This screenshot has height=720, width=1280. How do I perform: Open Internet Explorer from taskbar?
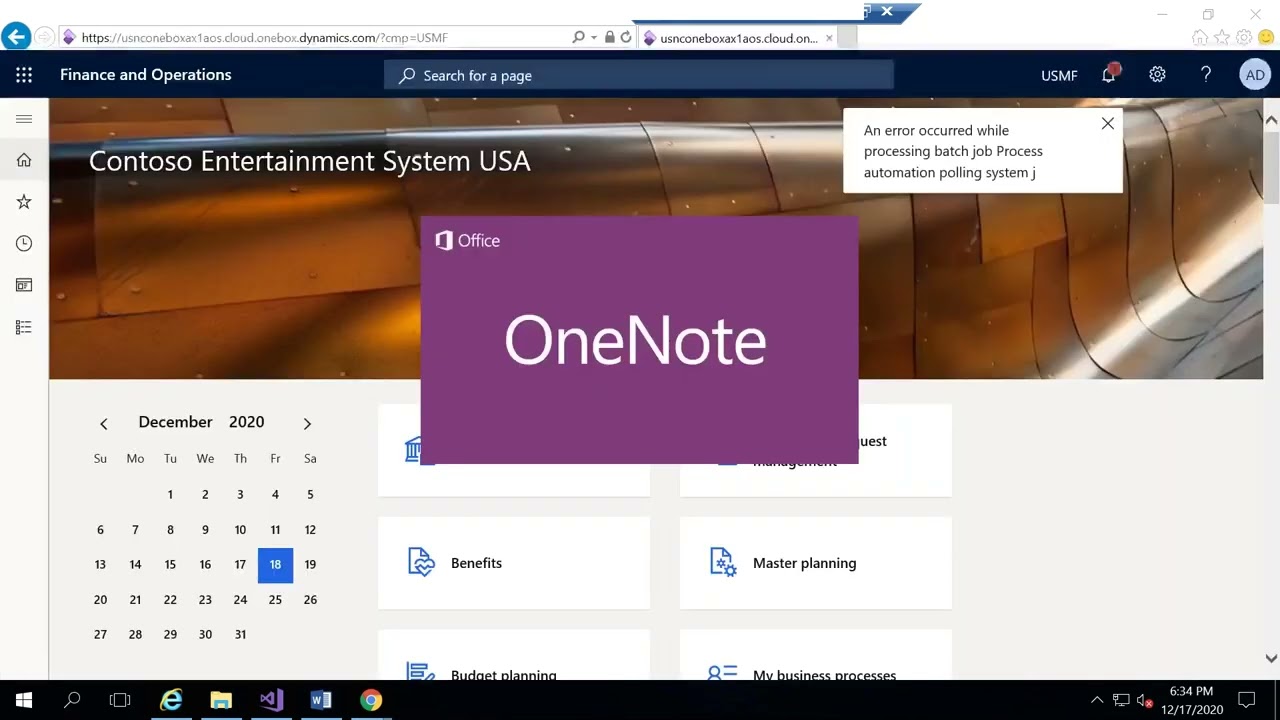point(172,700)
